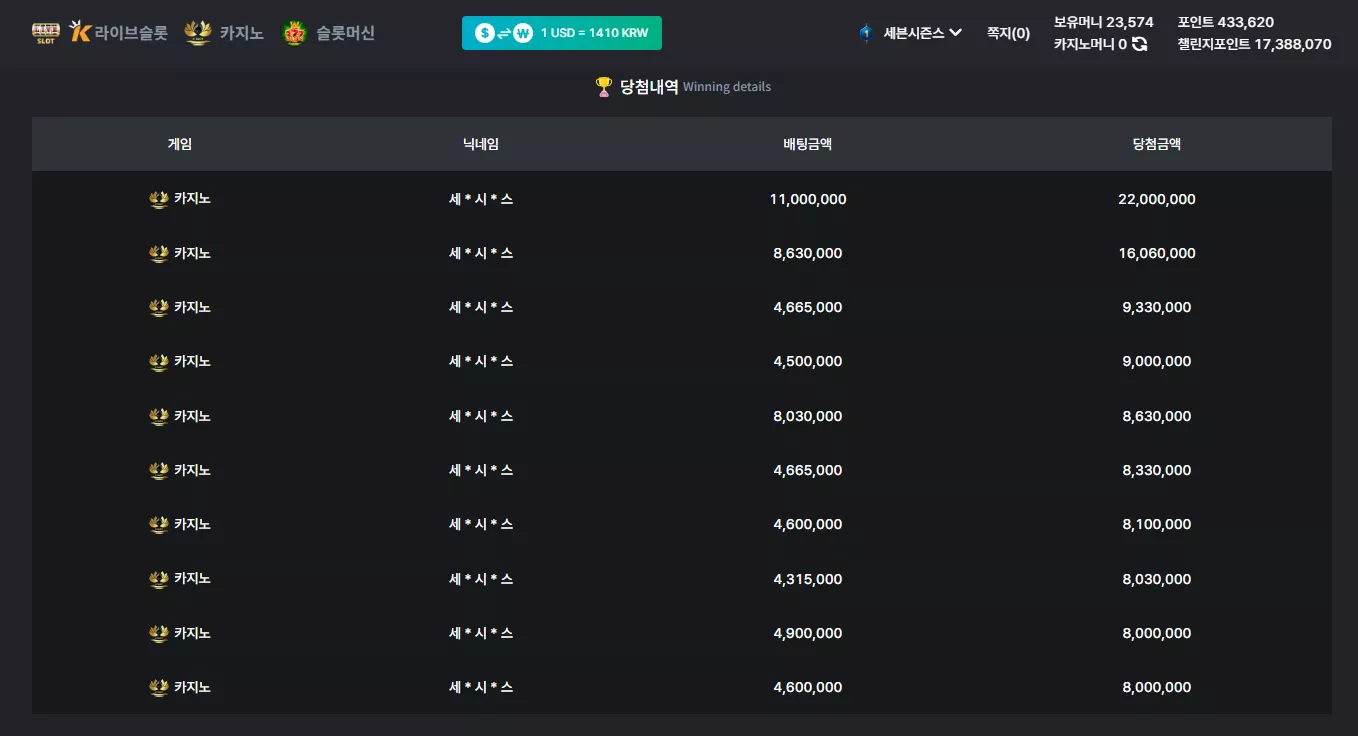
Task: Click the blue gem user level icon
Action: 866,33
